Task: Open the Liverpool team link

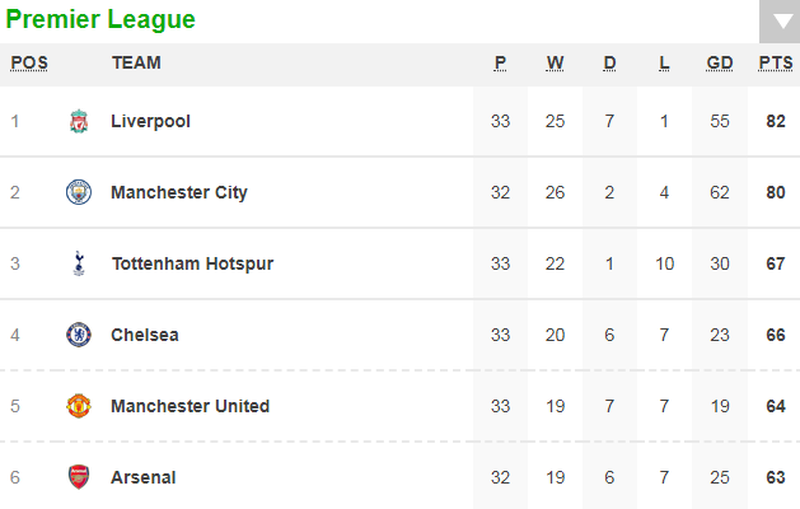Action: pos(151,122)
